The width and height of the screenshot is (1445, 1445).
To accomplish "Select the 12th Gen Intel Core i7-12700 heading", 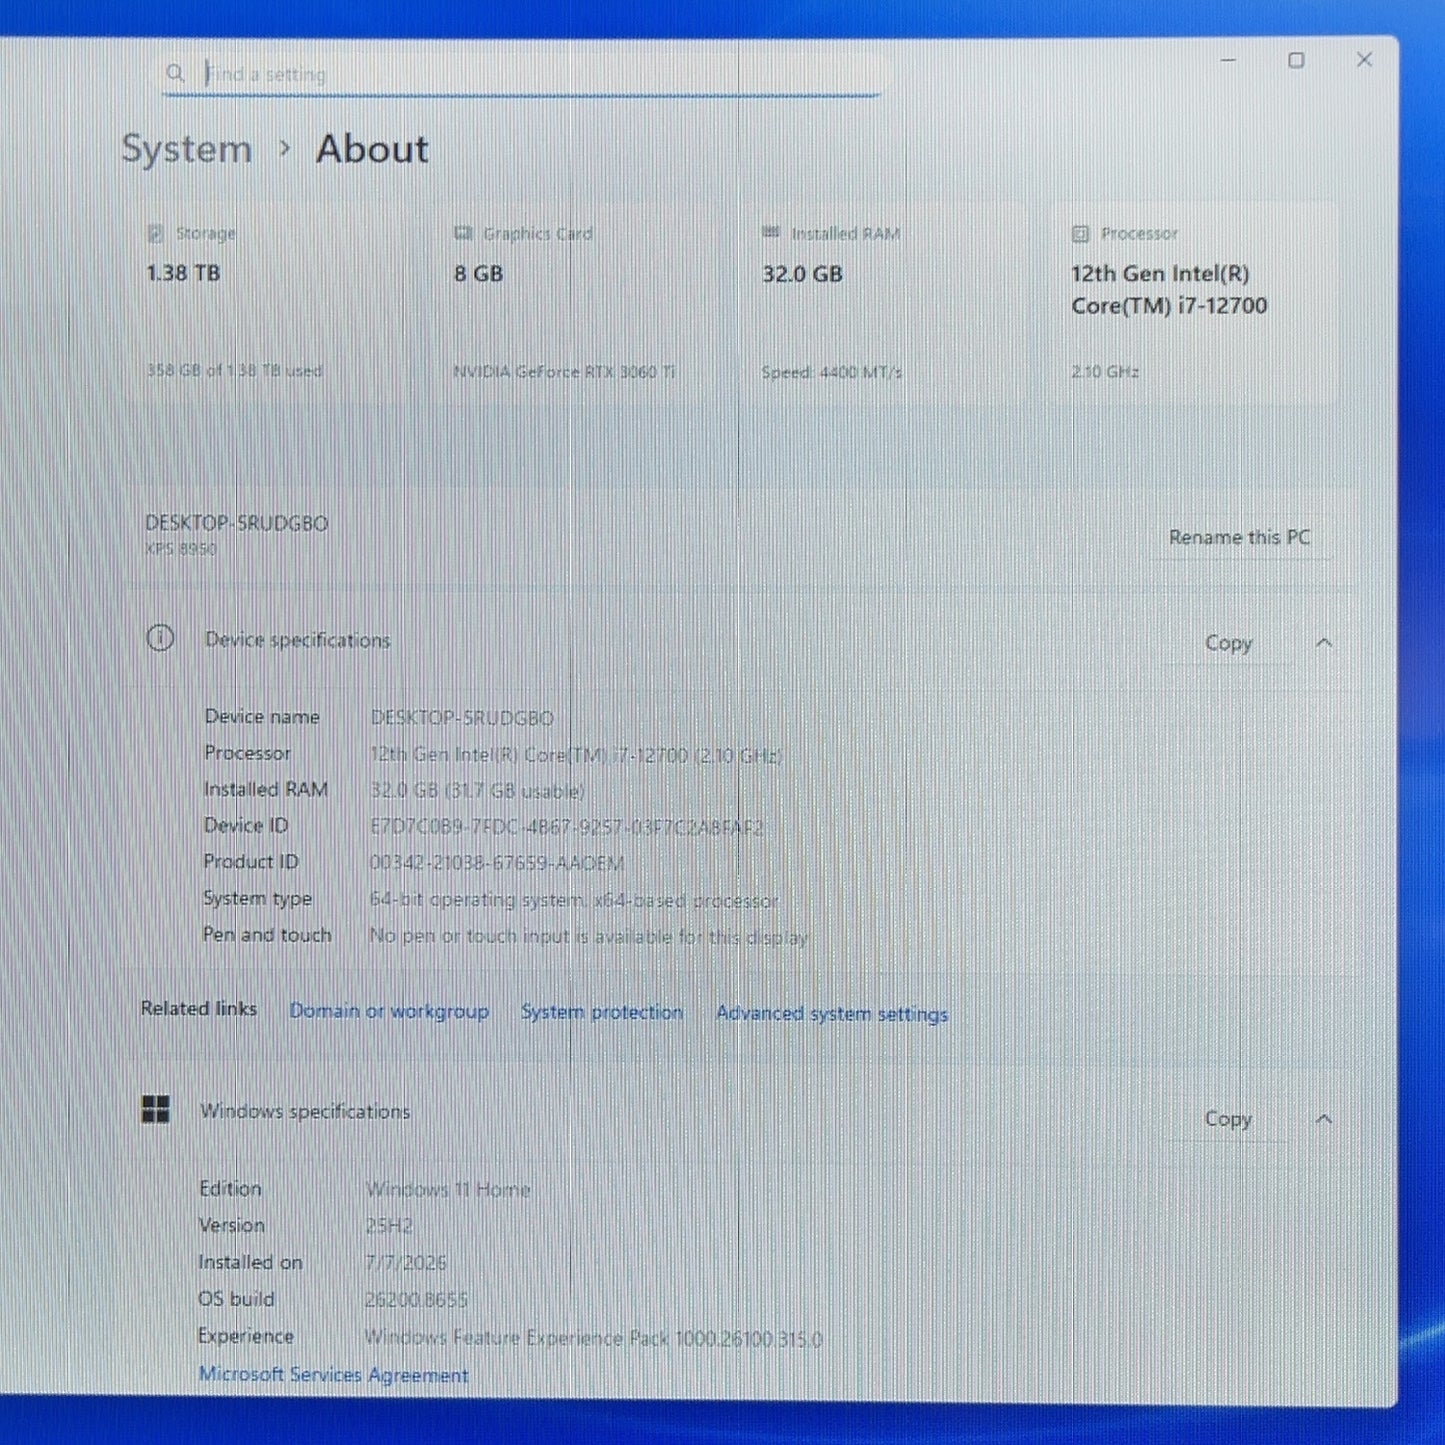I will [1169, 289].
